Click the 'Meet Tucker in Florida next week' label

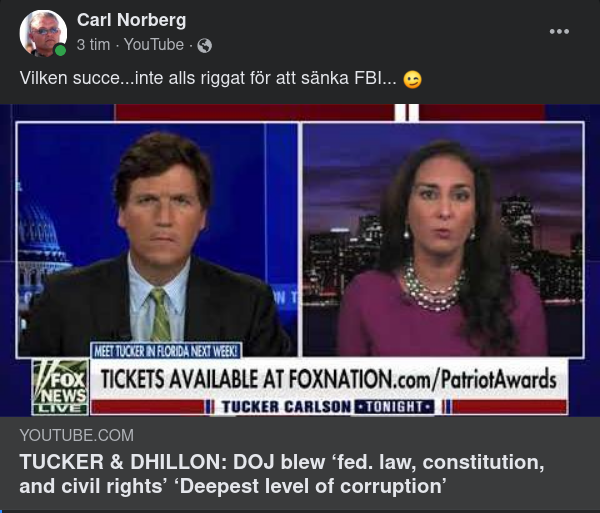(166, 350)
